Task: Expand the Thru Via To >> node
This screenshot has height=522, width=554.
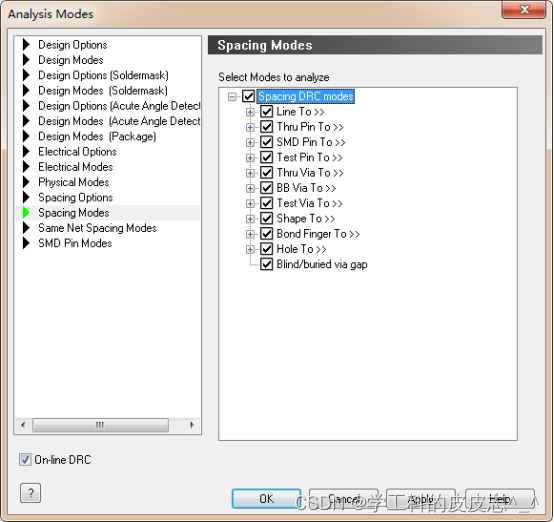Action: pos(250,173)
